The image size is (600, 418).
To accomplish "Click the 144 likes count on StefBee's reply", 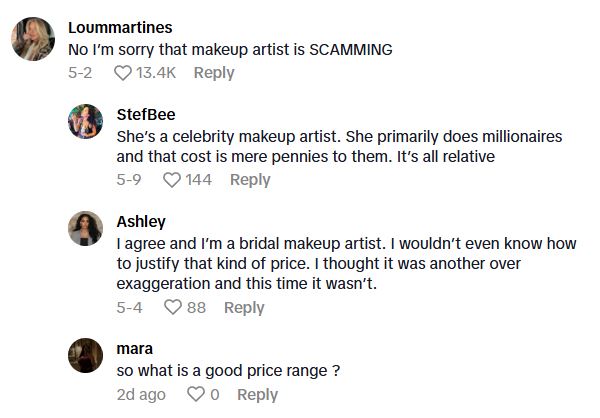I will [199, 180].
